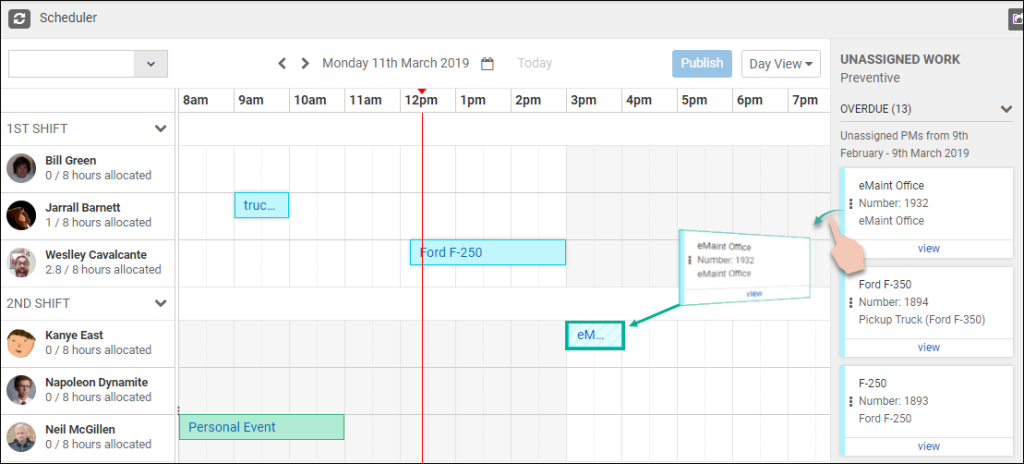Click Pickup Truck (Ford F-350) text
The height and width of the screenshot is (464, 1024).
pyautogui.click(x=921, y=320)
